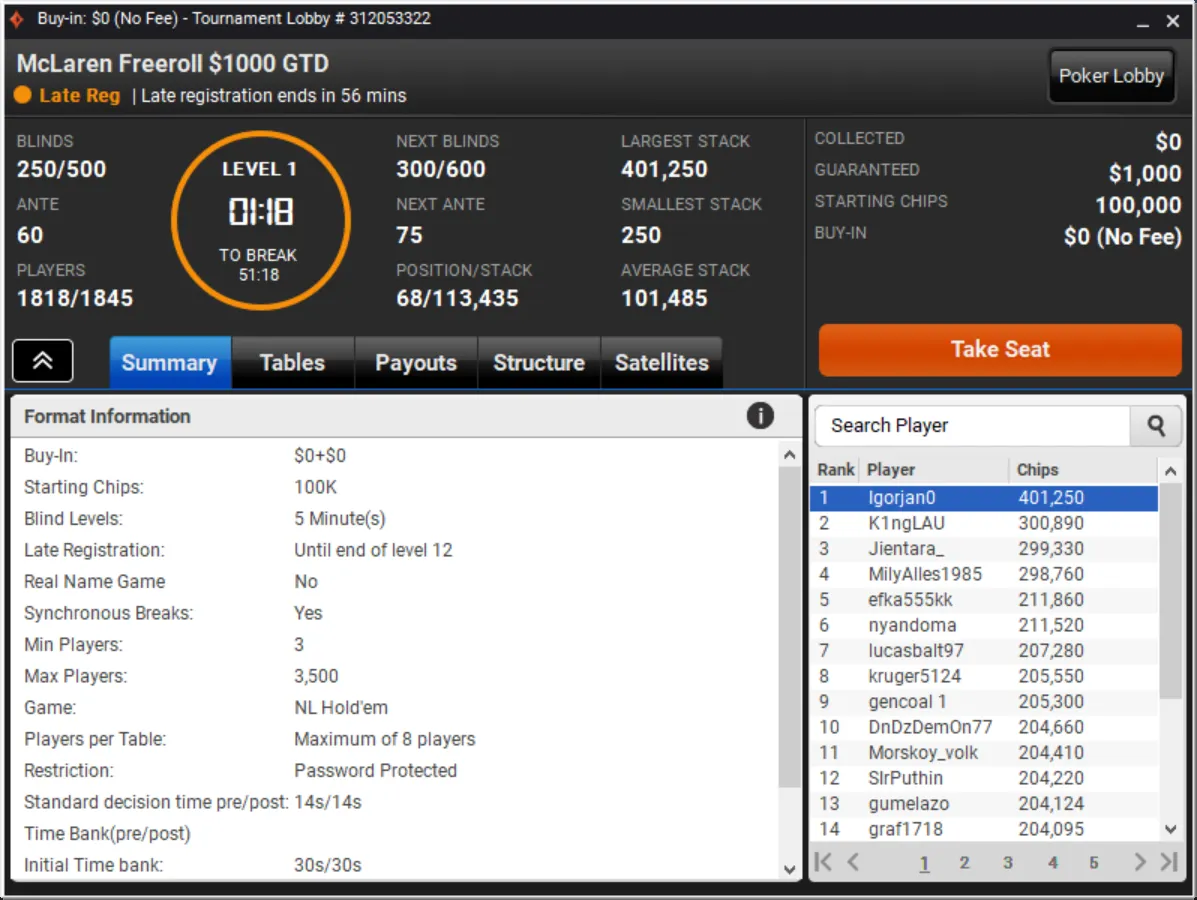Open the Satellites tab

pos(661,362)
